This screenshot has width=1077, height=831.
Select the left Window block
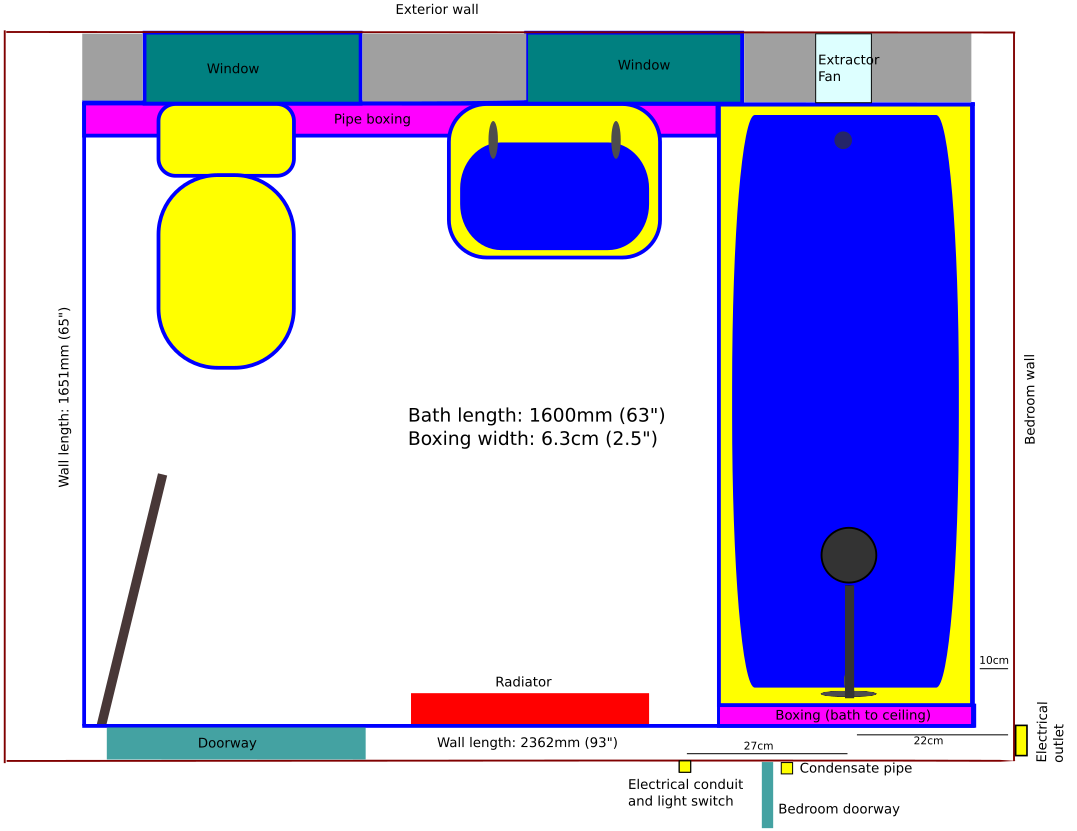click(x=252, y=68)
